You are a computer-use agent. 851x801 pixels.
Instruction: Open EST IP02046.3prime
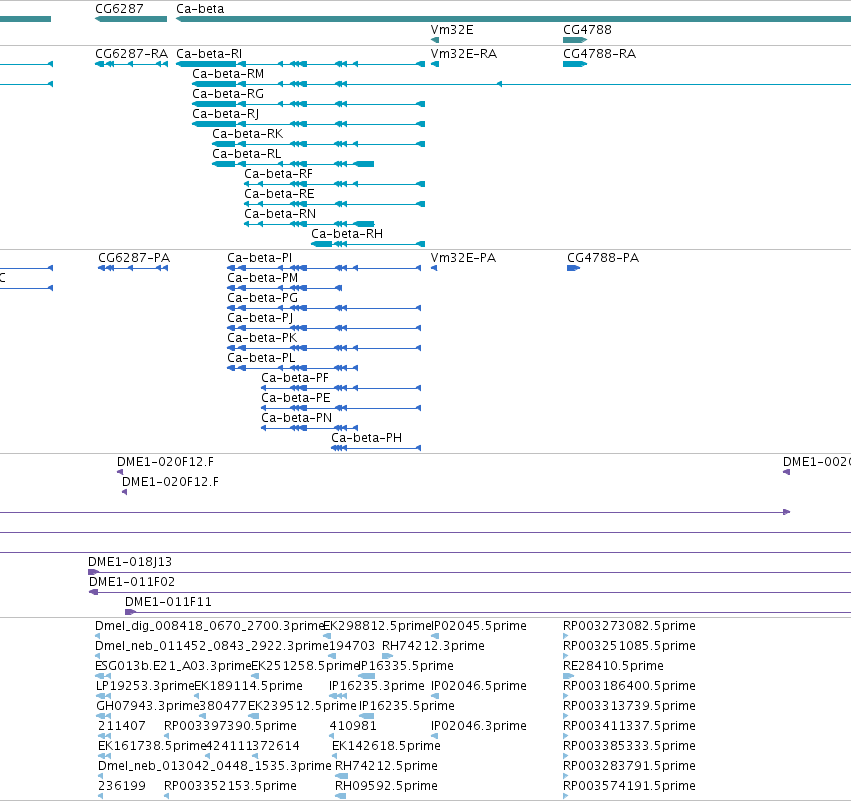click(x=479, y=726)
